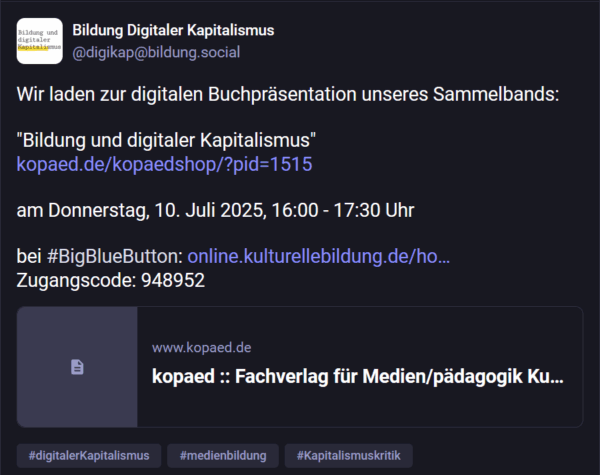Click the www.kopaed.de domain in card

pyautogui.click(x=201, y=347)
